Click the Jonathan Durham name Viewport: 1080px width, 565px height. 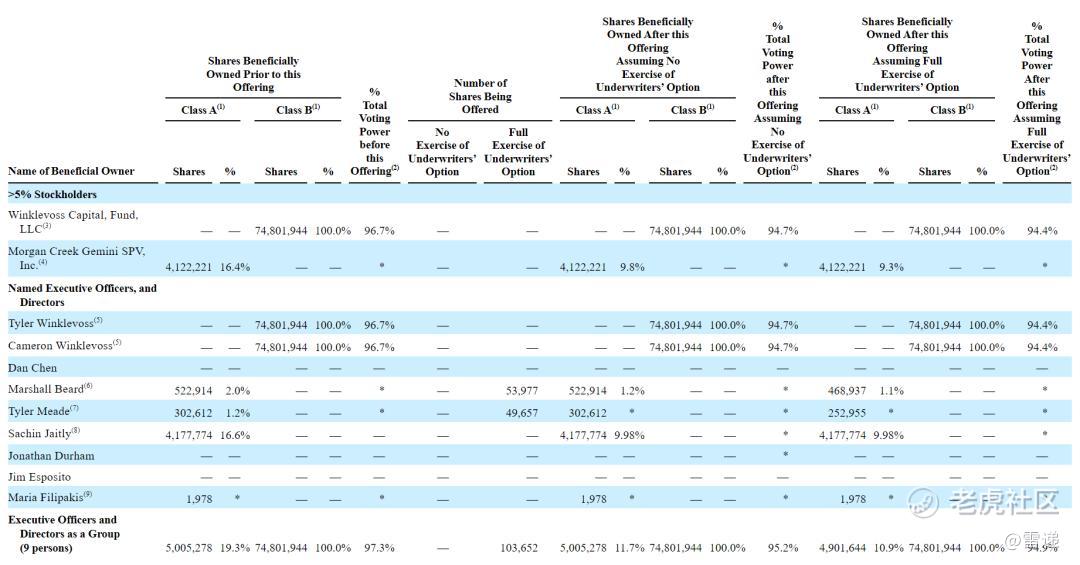point(51,455)
